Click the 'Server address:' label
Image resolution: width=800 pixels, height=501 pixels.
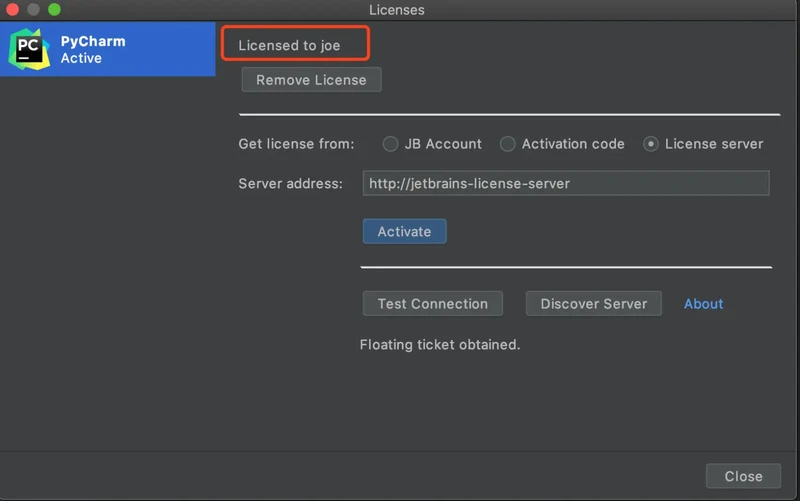[x=290, y=184]
